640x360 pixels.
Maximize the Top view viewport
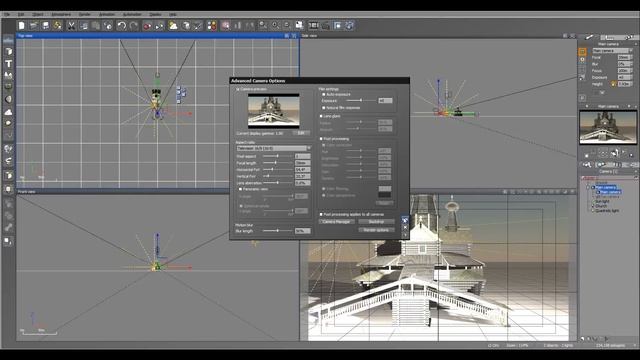(293, 36)
